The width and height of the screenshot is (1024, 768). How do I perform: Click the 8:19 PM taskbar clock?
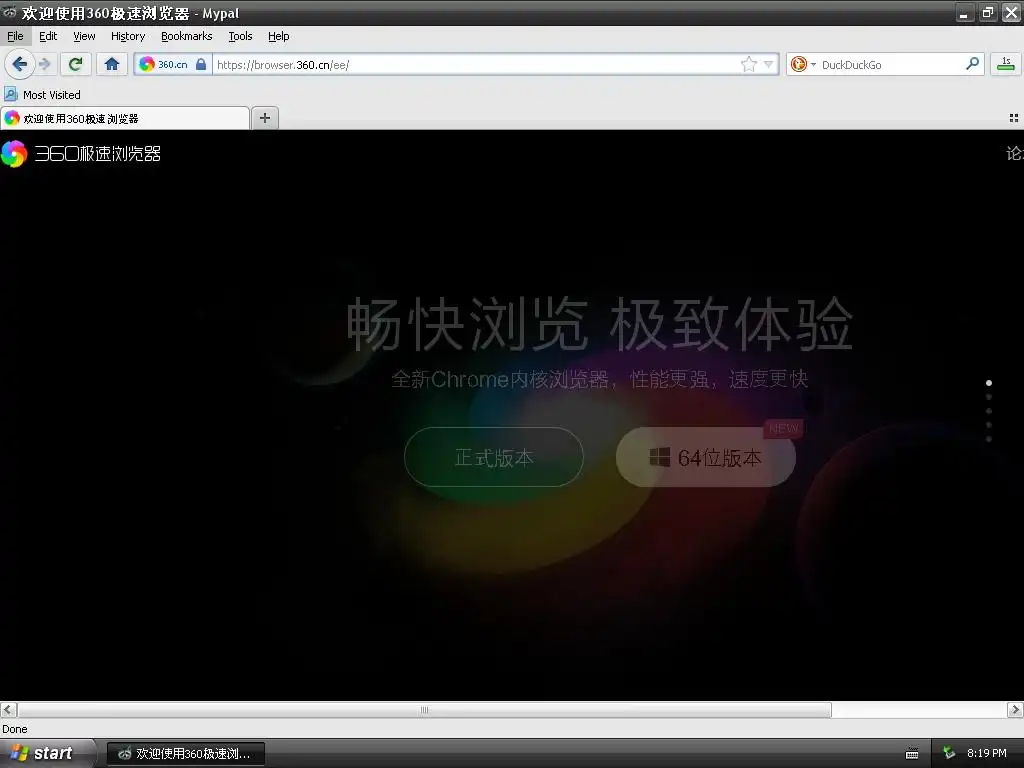tap(986, 753)
